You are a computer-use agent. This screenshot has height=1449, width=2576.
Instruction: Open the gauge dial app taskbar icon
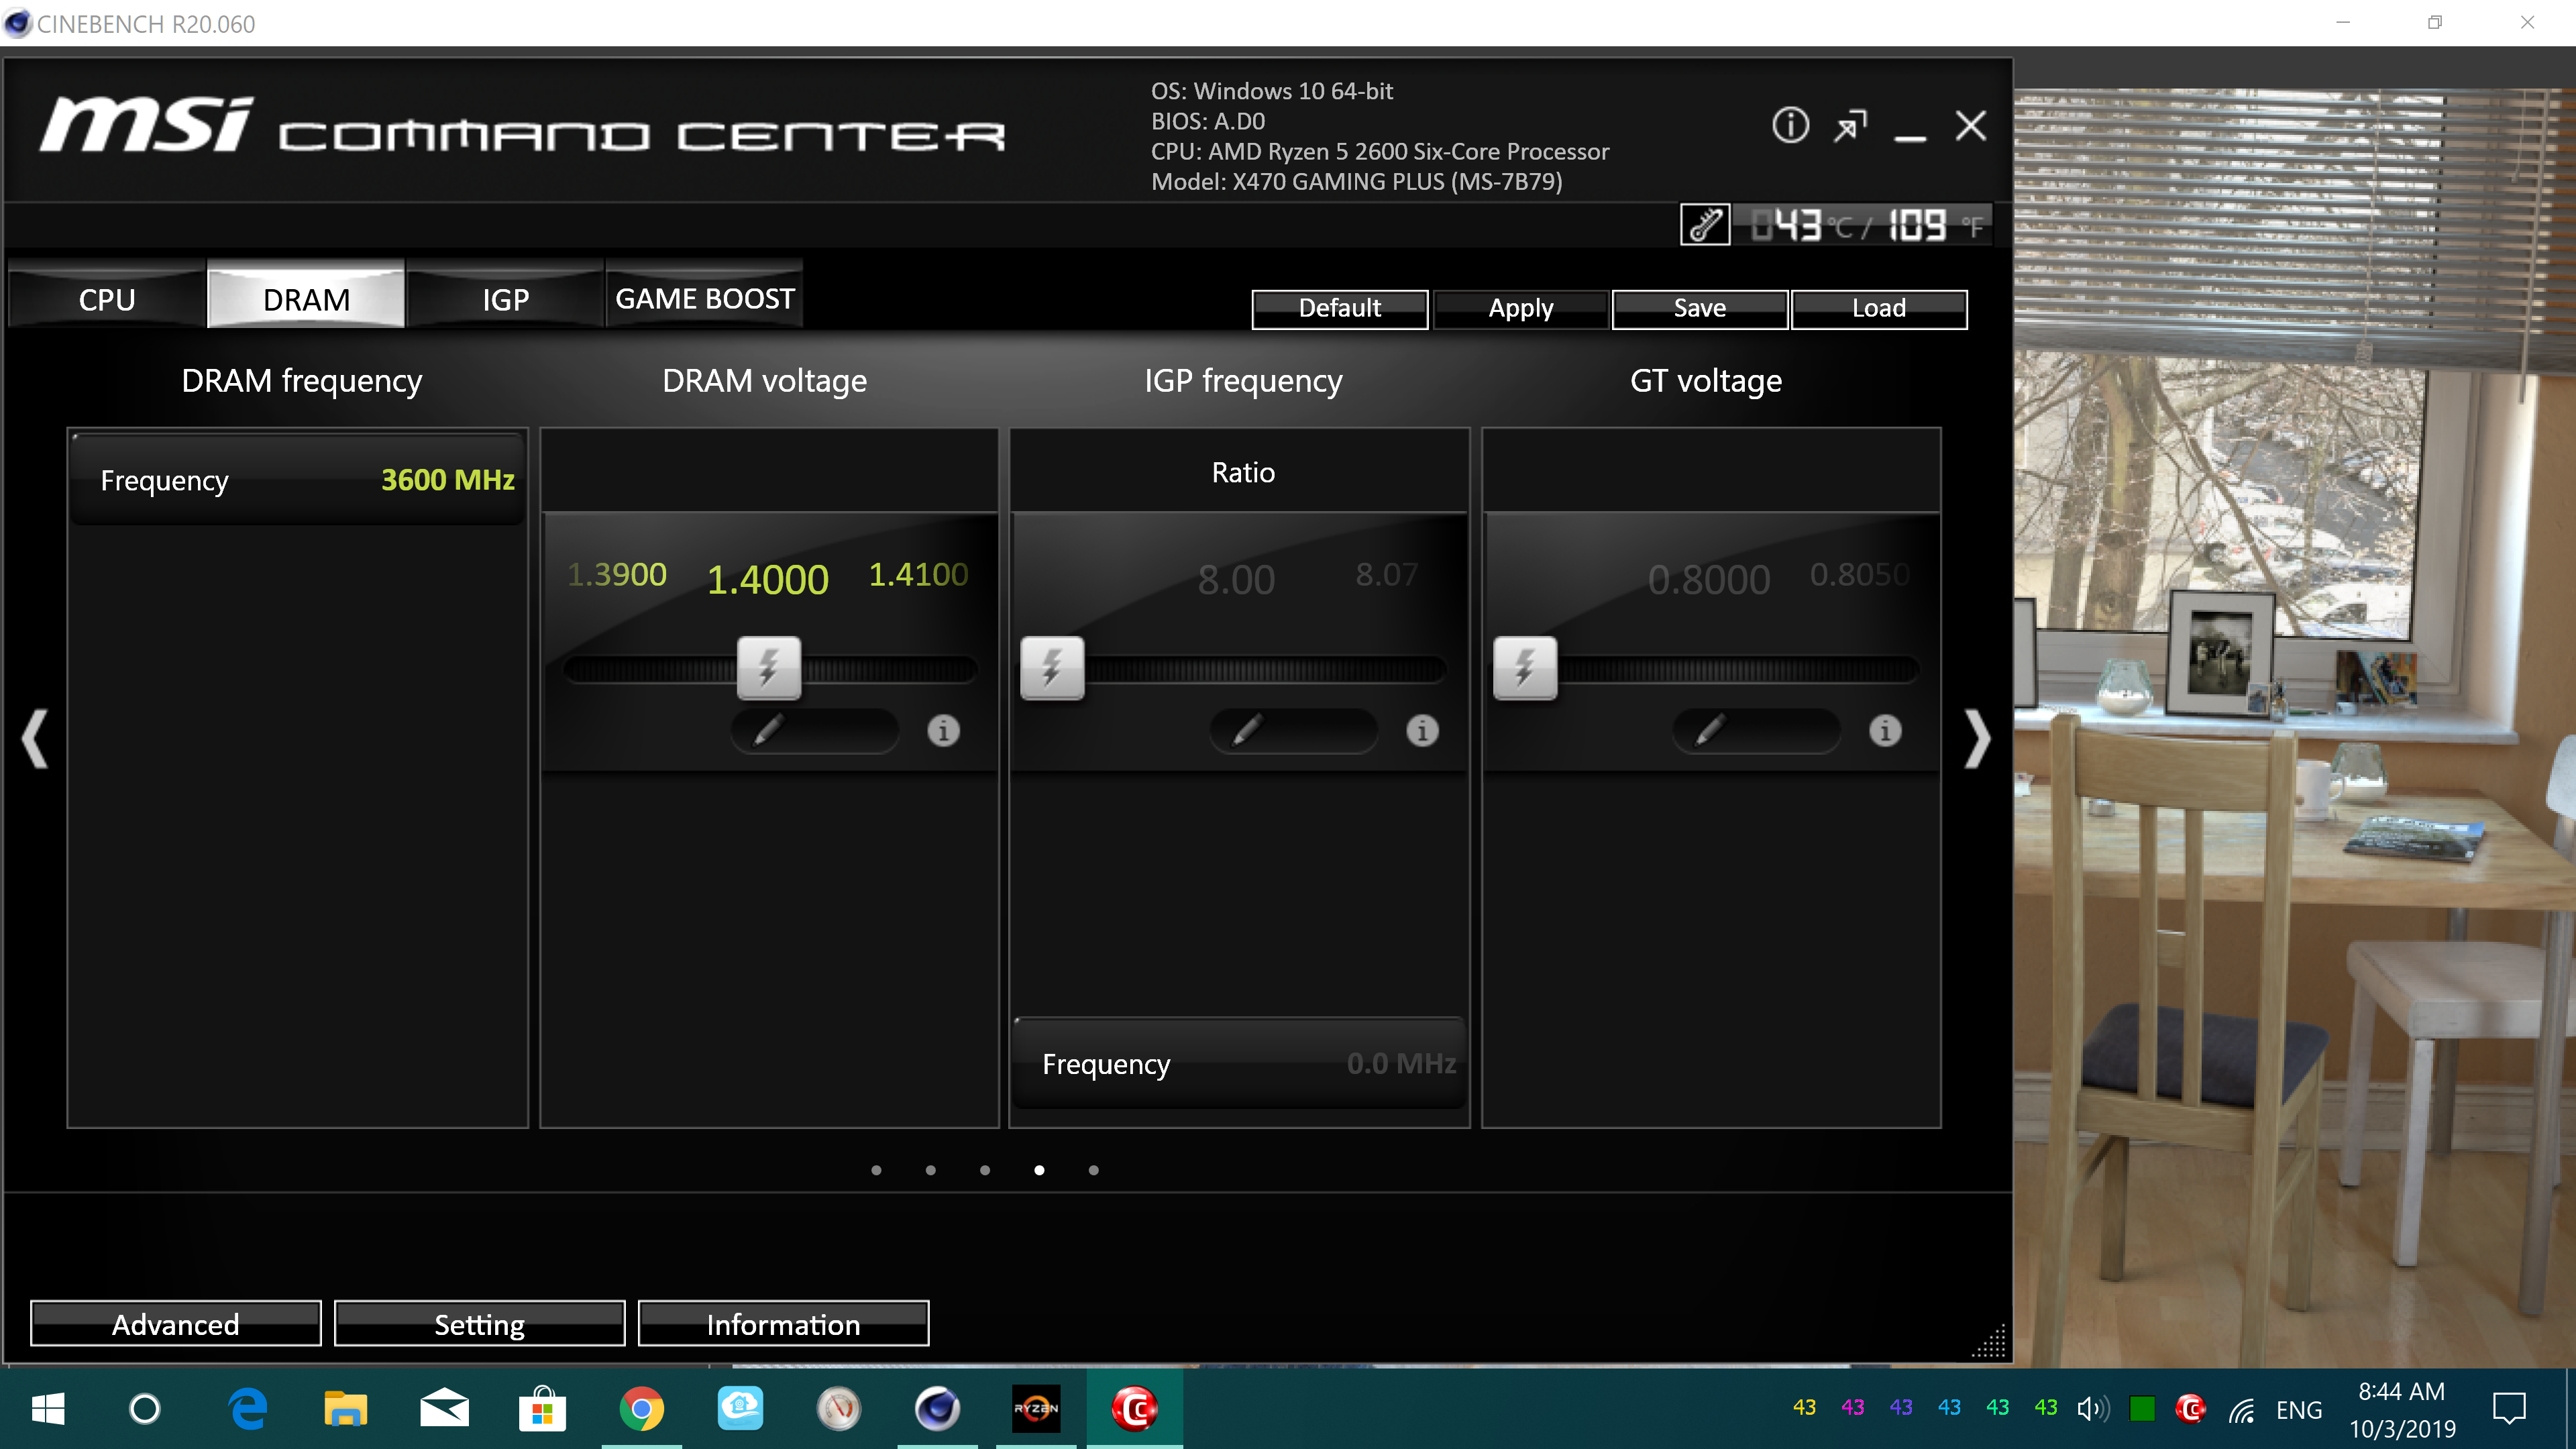[x=838, y=1409]
